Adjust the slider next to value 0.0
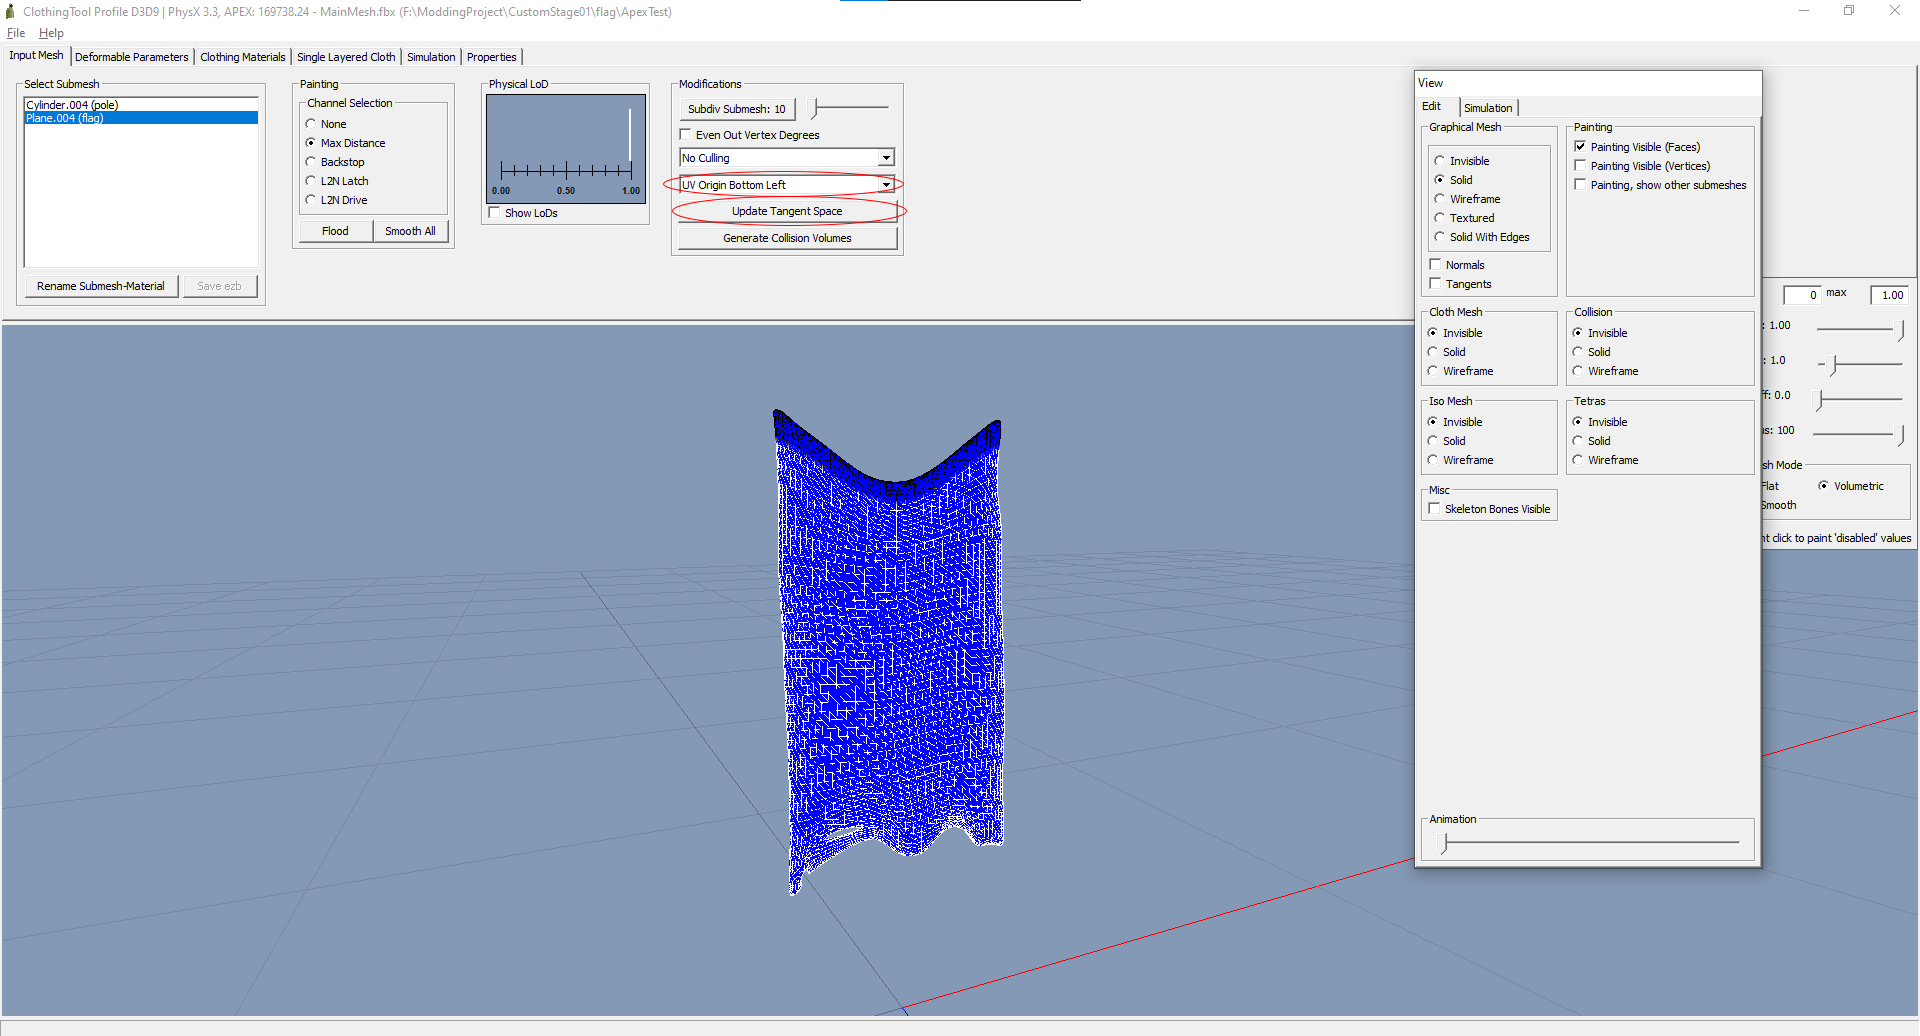1920x1036 pixels. pos(1860,398)
